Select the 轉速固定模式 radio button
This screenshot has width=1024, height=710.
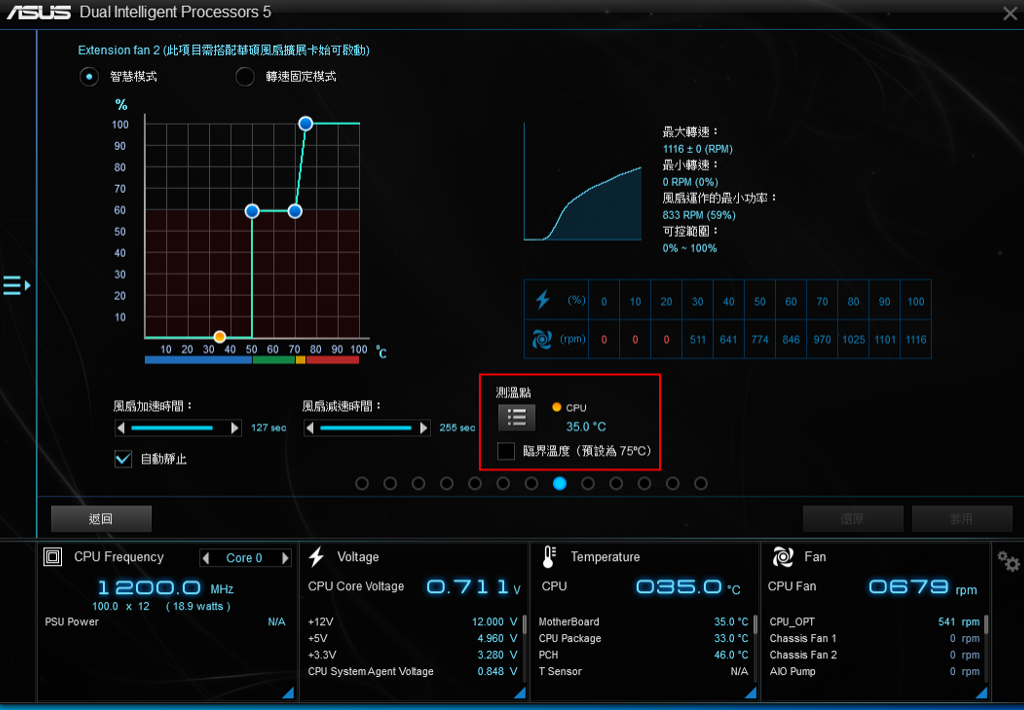[245, 77]
